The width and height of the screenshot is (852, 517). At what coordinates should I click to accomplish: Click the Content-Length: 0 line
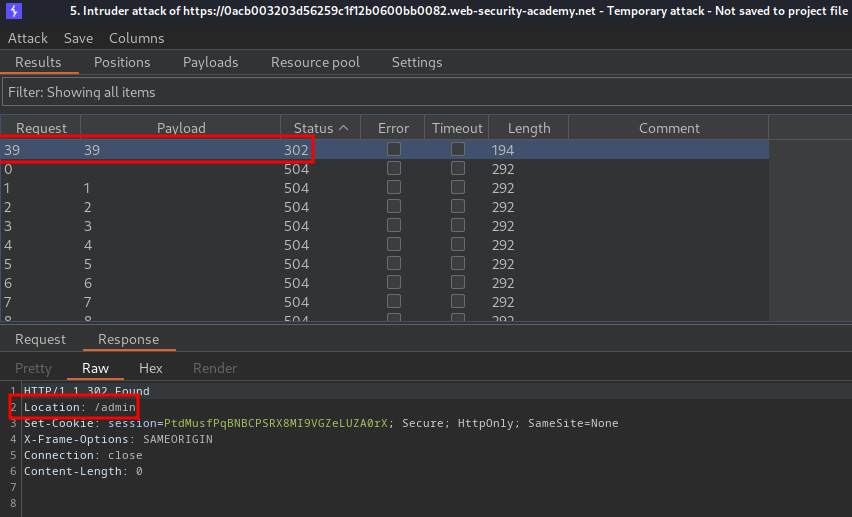pyautogui.click(x=83, y=471)
